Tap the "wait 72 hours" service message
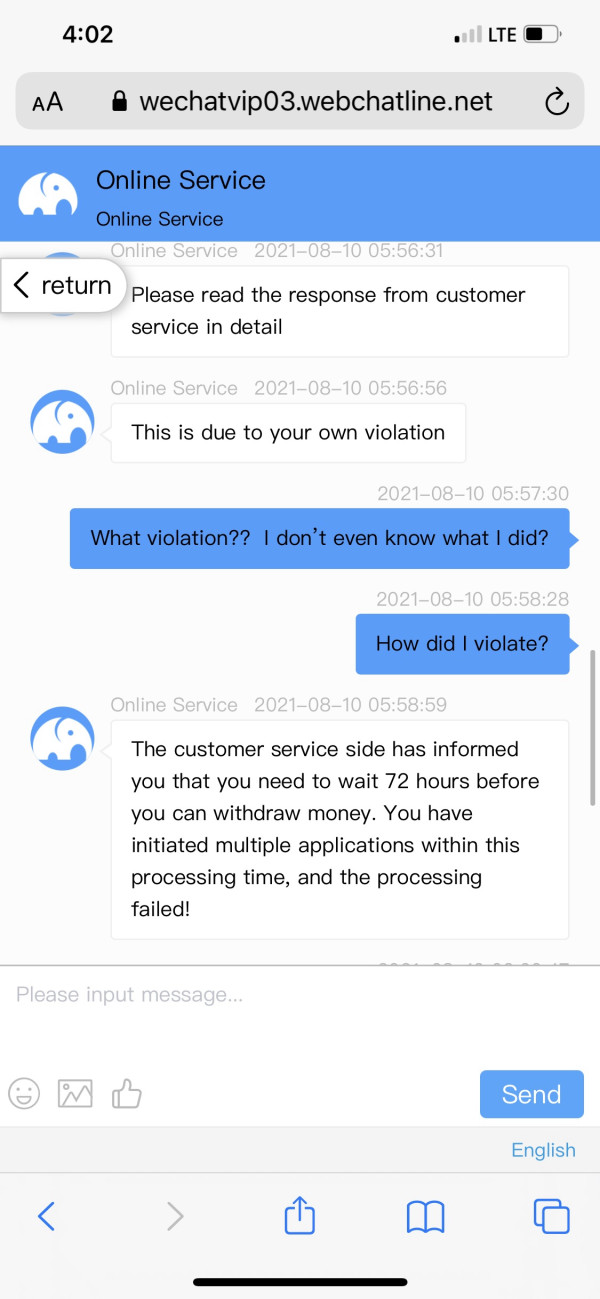This screenshot has height=1299, width=600. (339, 829)
